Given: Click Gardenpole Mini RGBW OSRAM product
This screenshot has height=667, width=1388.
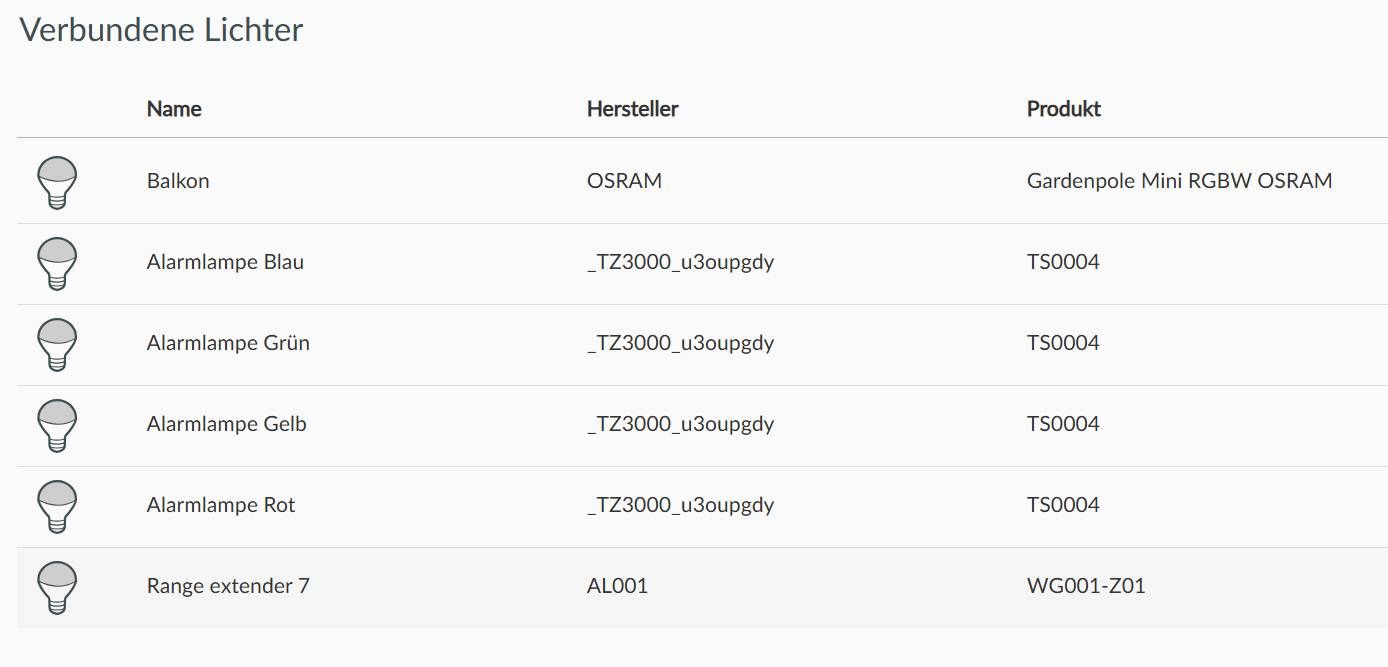Looking at the screenshot, I should pos(1180,181).
